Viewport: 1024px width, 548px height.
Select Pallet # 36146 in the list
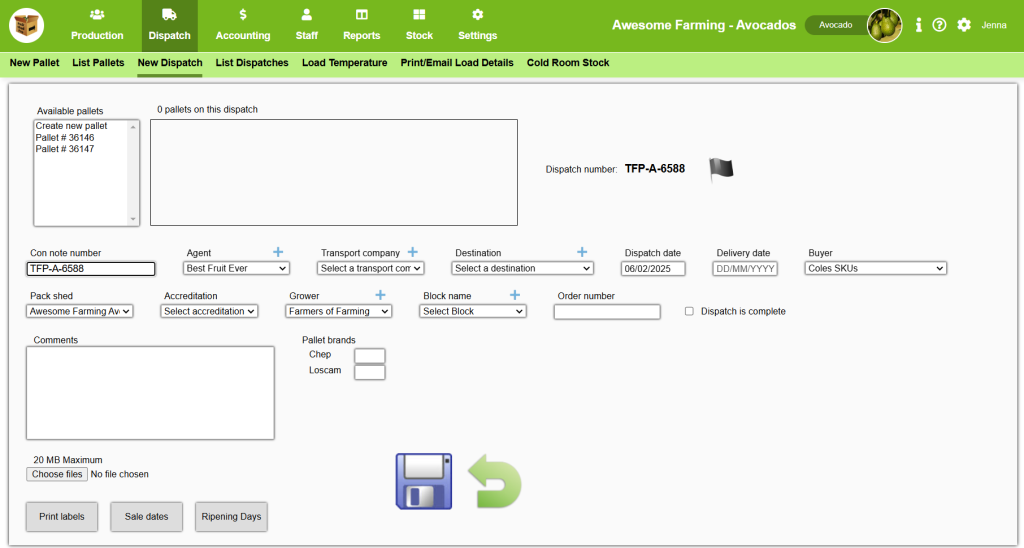pyautogui.click(x=65, y=137)
